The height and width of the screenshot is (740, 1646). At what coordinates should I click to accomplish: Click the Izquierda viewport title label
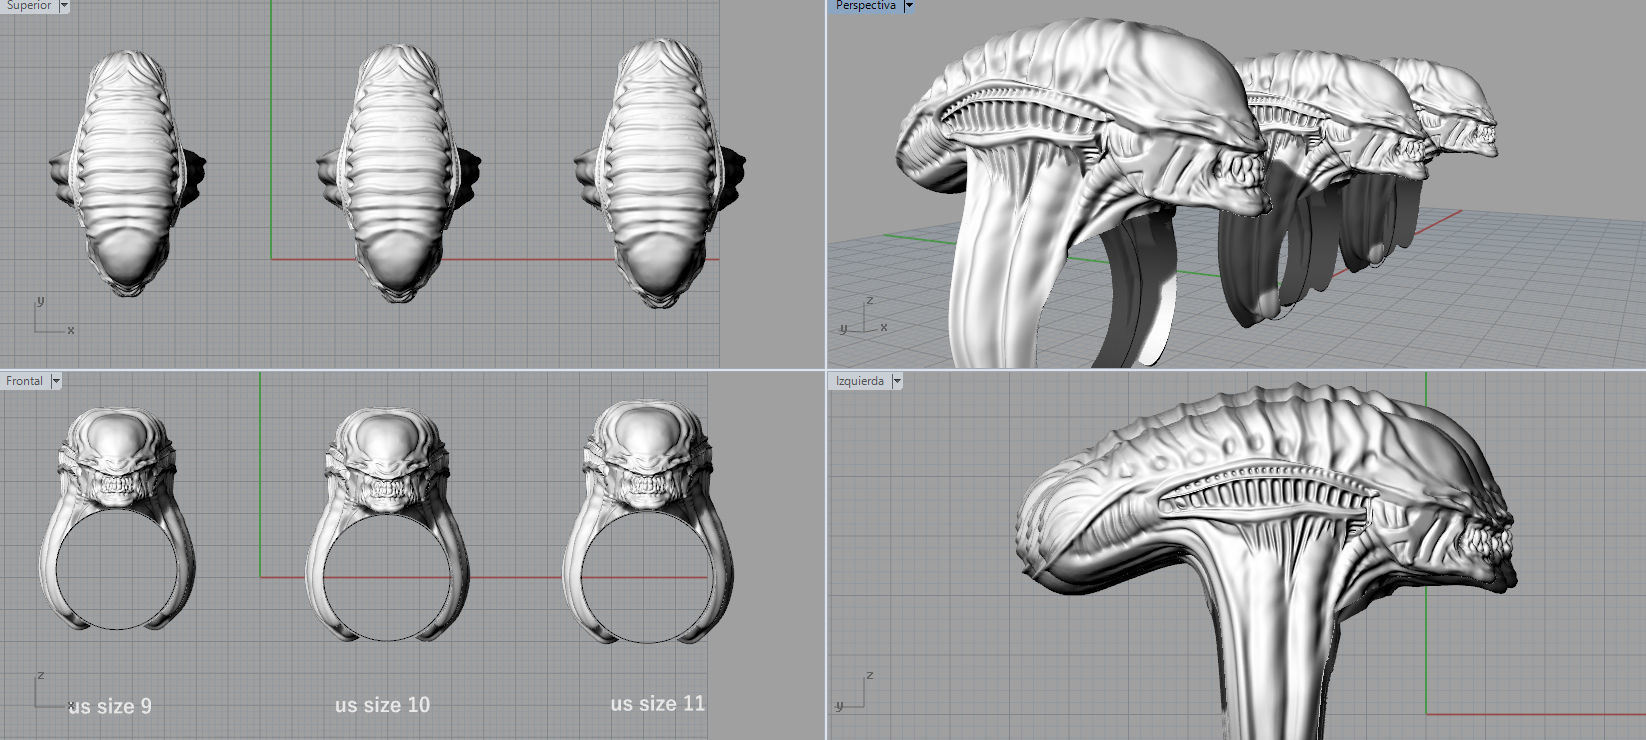click(x=860, y=381)
